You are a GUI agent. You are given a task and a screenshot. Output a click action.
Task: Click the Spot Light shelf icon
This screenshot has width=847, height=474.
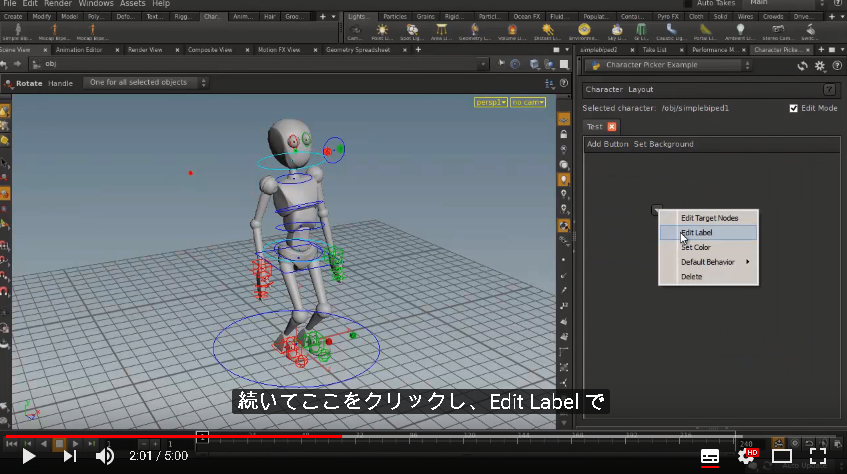(412, 31)
